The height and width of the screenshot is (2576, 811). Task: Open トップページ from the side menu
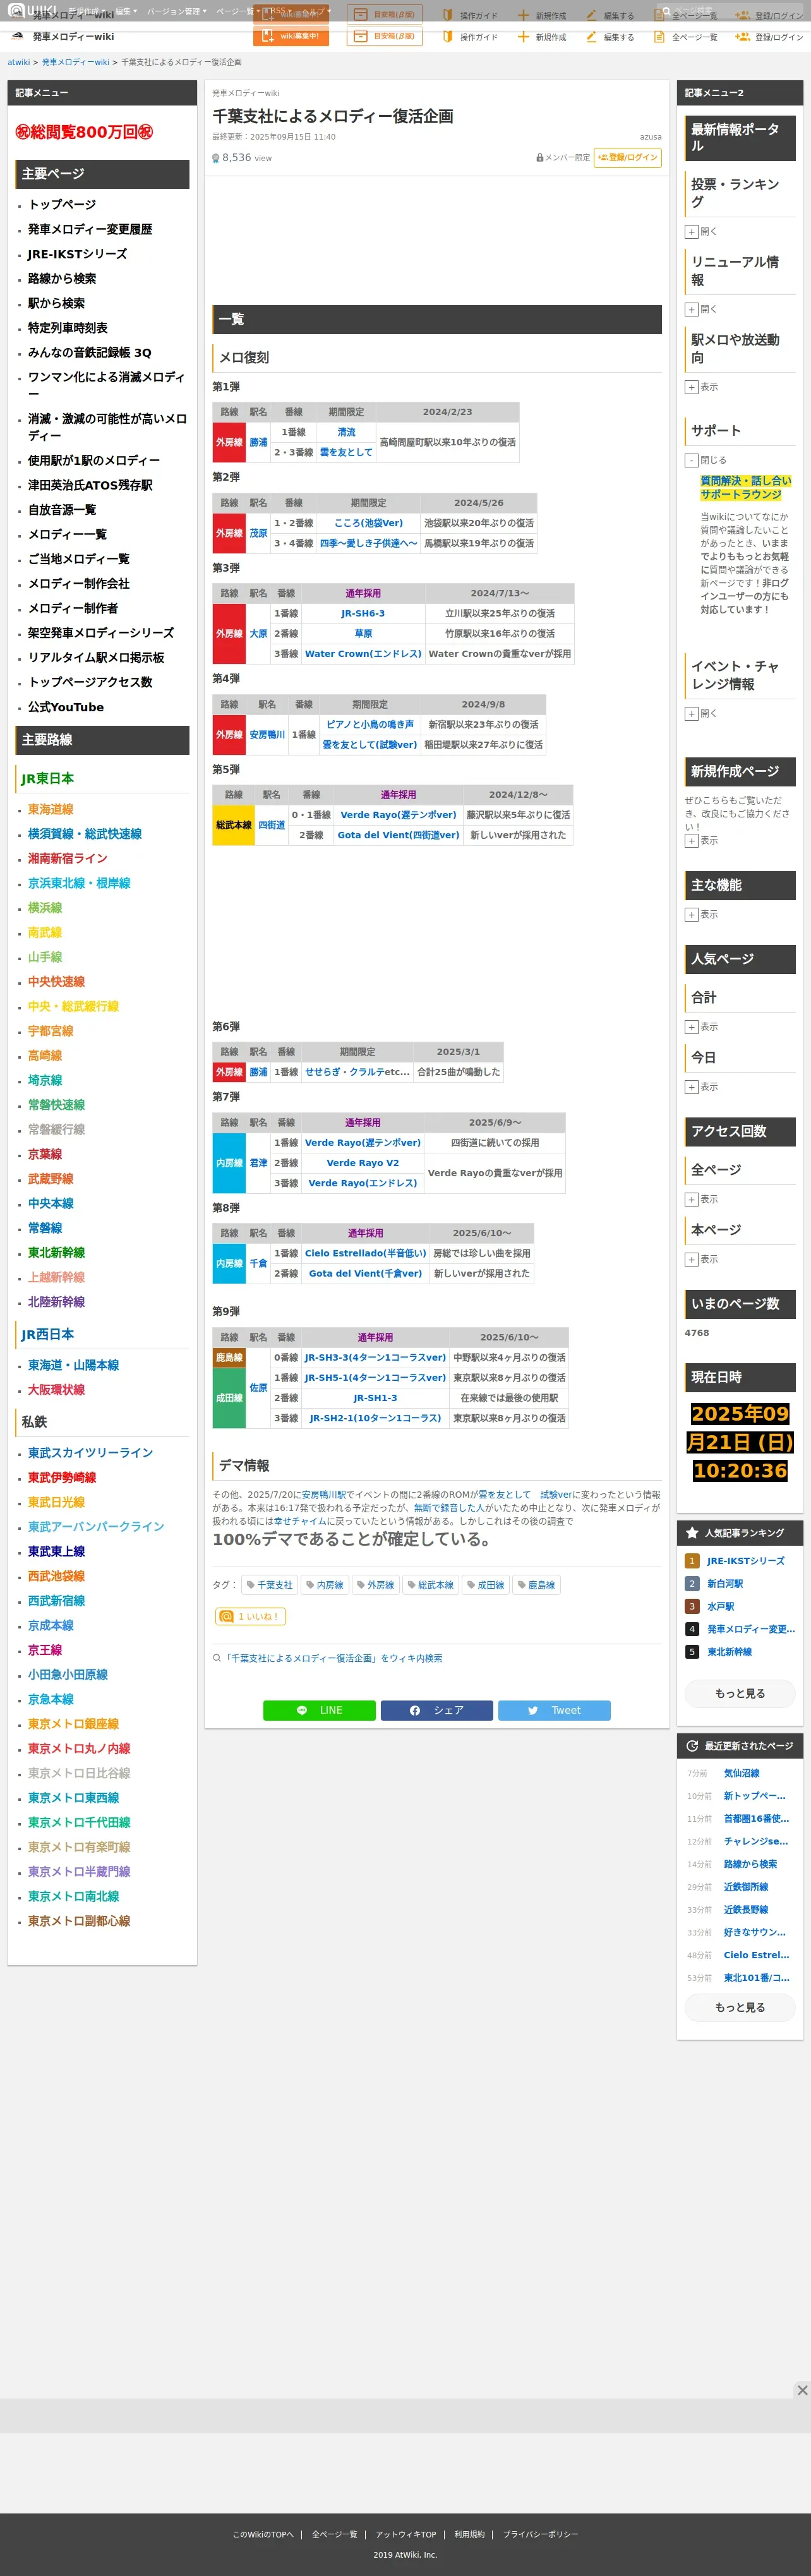coord(62,204)
